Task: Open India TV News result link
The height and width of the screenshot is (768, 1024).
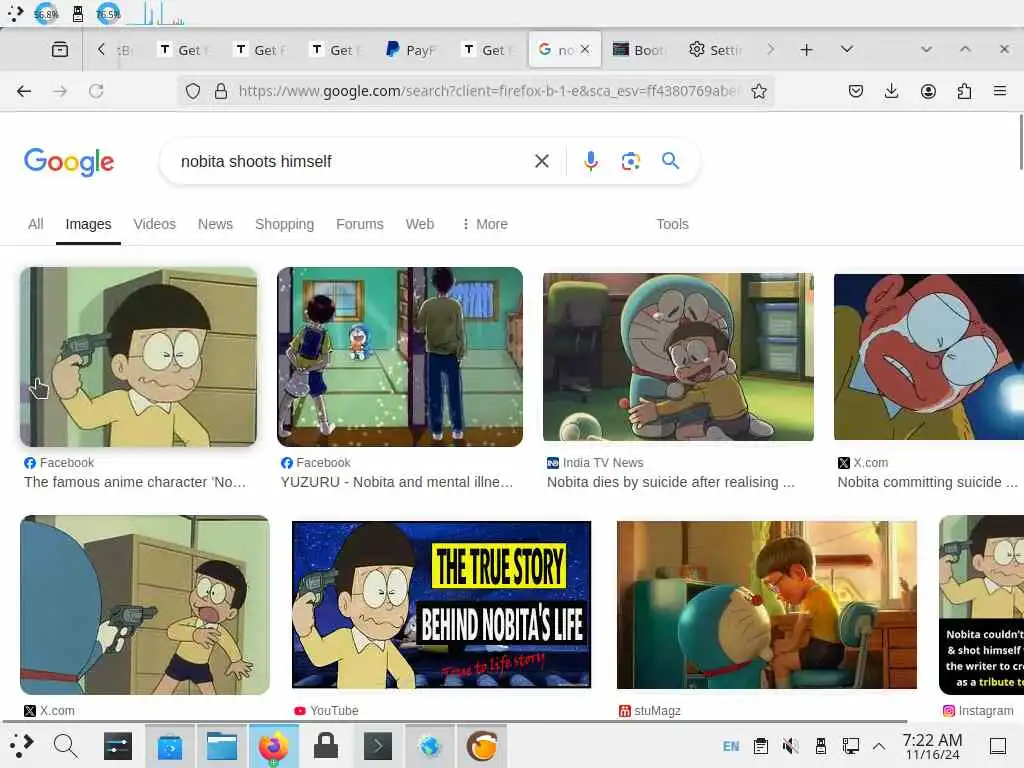Action: tap(671, 482)
